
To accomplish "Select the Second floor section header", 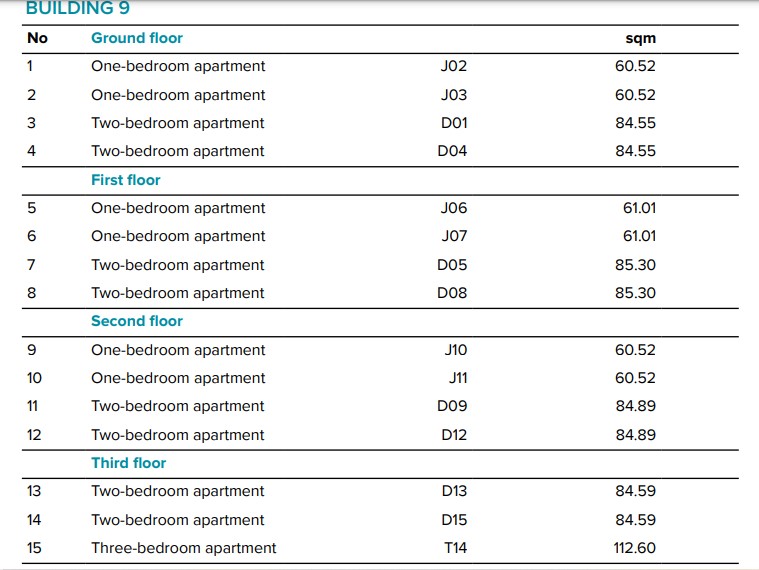I will click(137, 321).
